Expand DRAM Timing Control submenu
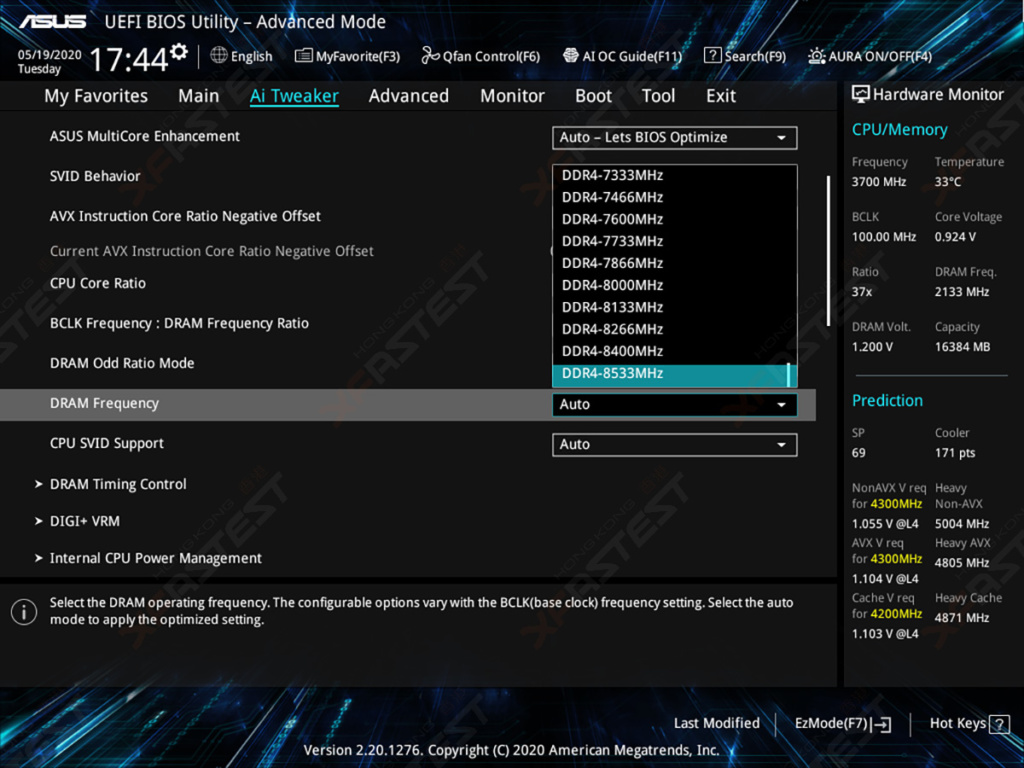This screenshot has width=1024, height=768. pyautogui.click(x=118, y=484)
